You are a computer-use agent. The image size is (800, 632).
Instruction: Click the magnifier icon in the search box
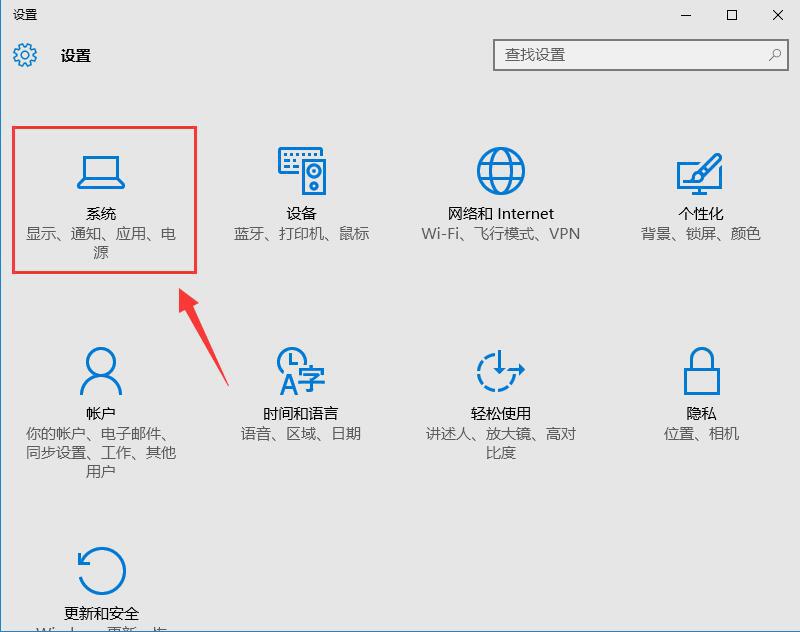[x=775, y=55]
